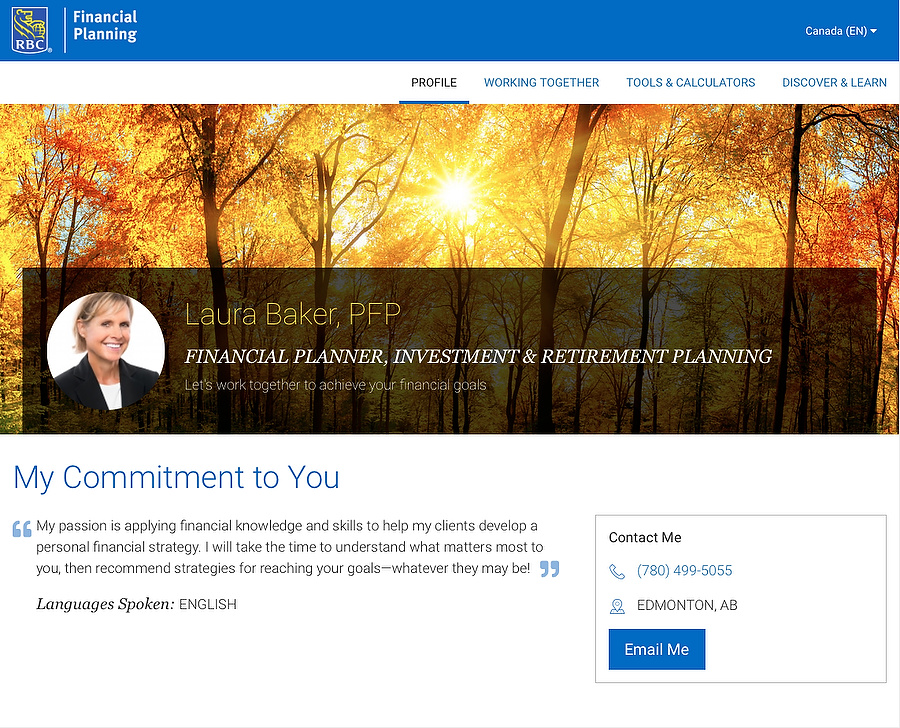Open the TOOLS & CALCULATORS tab
900x728 pixels.
click(x=690, y=83)
